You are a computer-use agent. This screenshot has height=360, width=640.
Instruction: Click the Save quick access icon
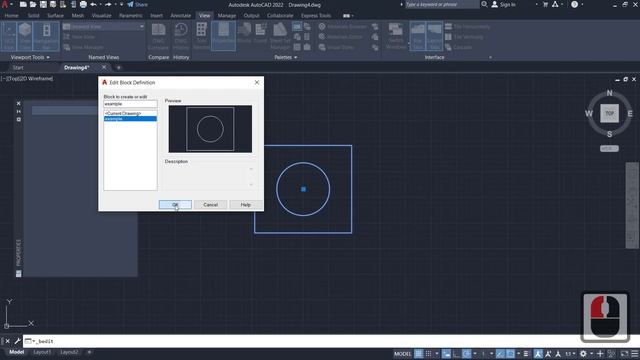[43, 4]
